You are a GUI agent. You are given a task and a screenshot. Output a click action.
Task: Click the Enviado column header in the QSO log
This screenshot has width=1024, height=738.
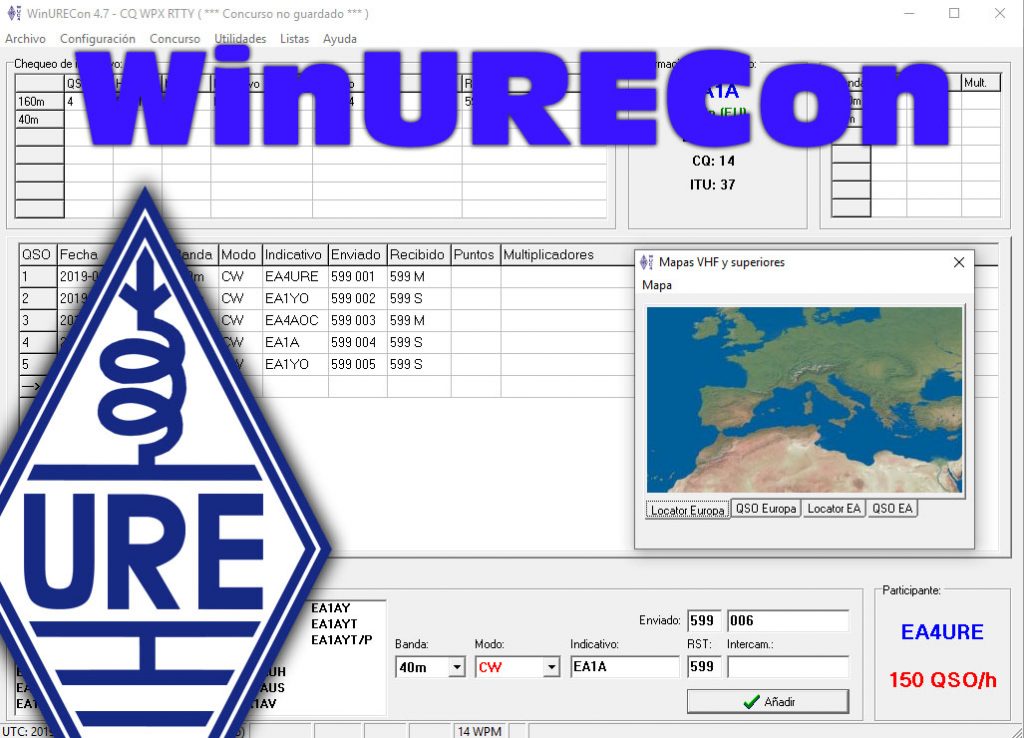click(357, 255)
